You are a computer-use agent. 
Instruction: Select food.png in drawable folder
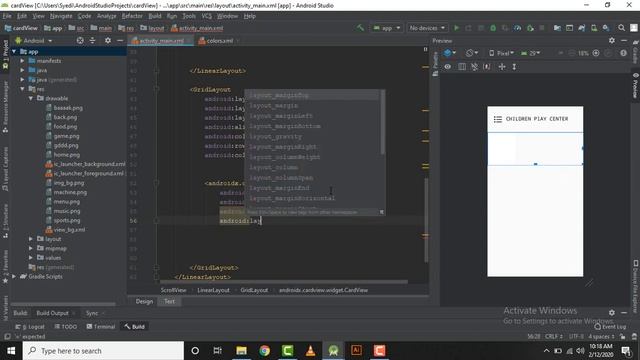pyautogui.click(x=65, y=127)
